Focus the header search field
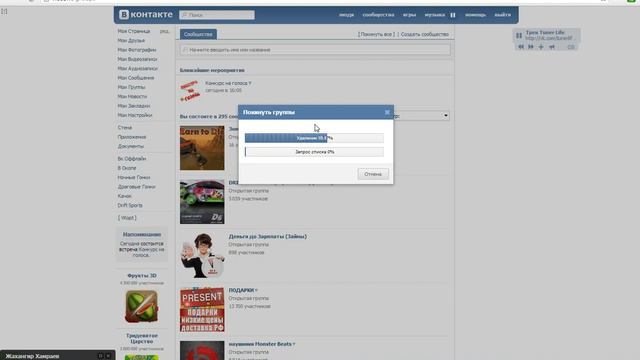Screen dimensions: 640x360 point(217,15)
